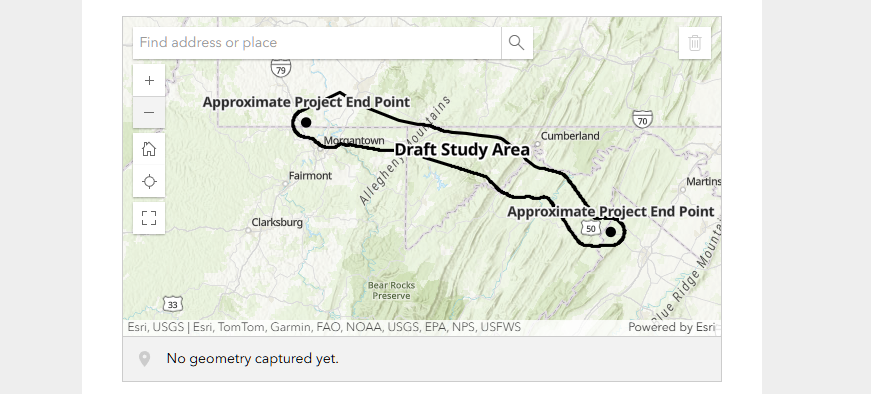The width and height of the screenshot is (871, 394).
Task: Click the magnifying glass search button
Action: [517, 43]
